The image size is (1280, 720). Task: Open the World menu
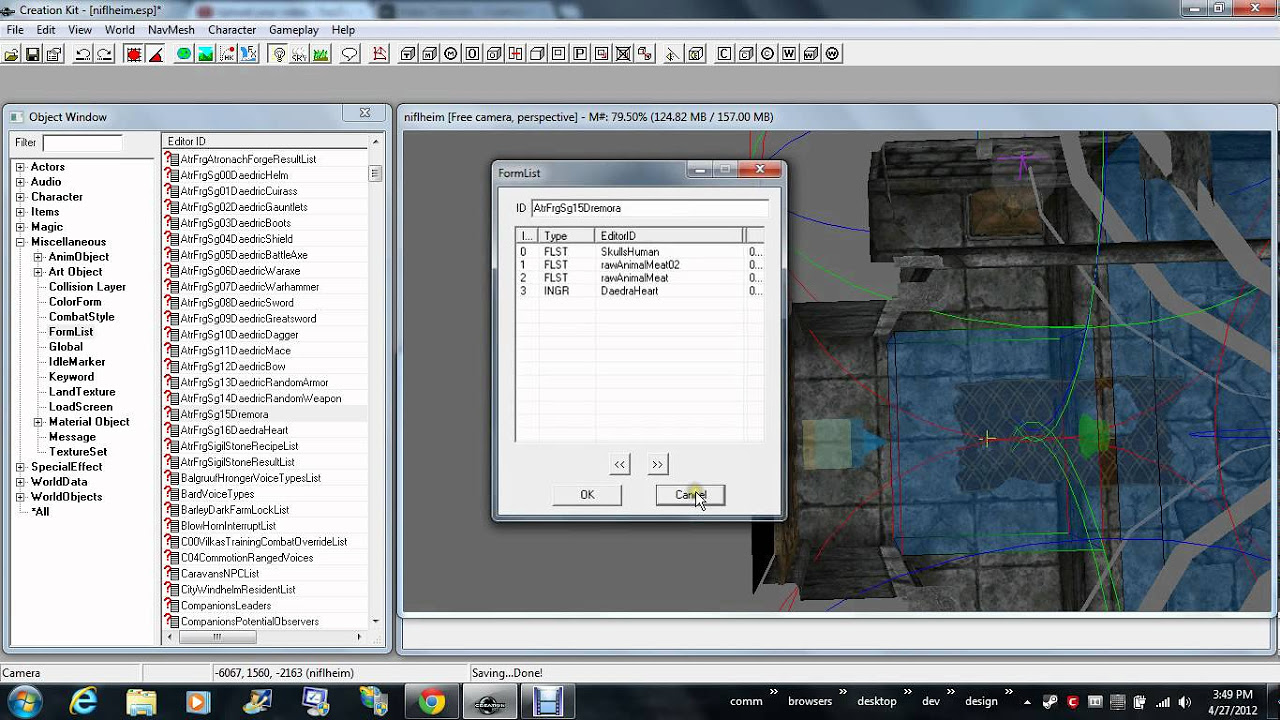(119, 30)
